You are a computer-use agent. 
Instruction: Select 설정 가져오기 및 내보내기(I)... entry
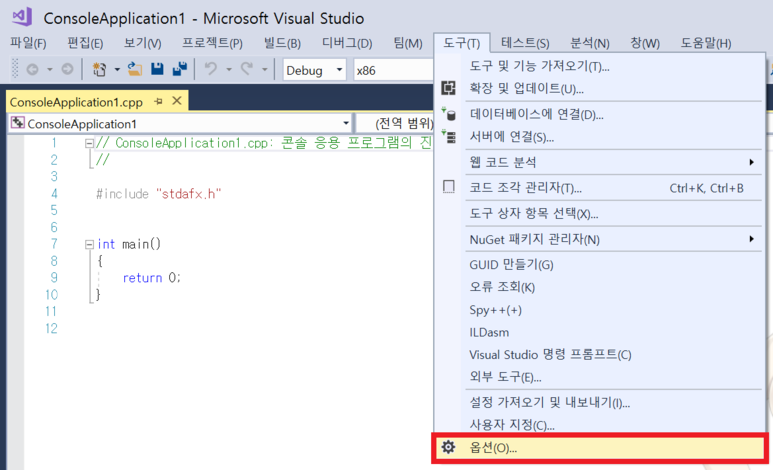point(599,402)
